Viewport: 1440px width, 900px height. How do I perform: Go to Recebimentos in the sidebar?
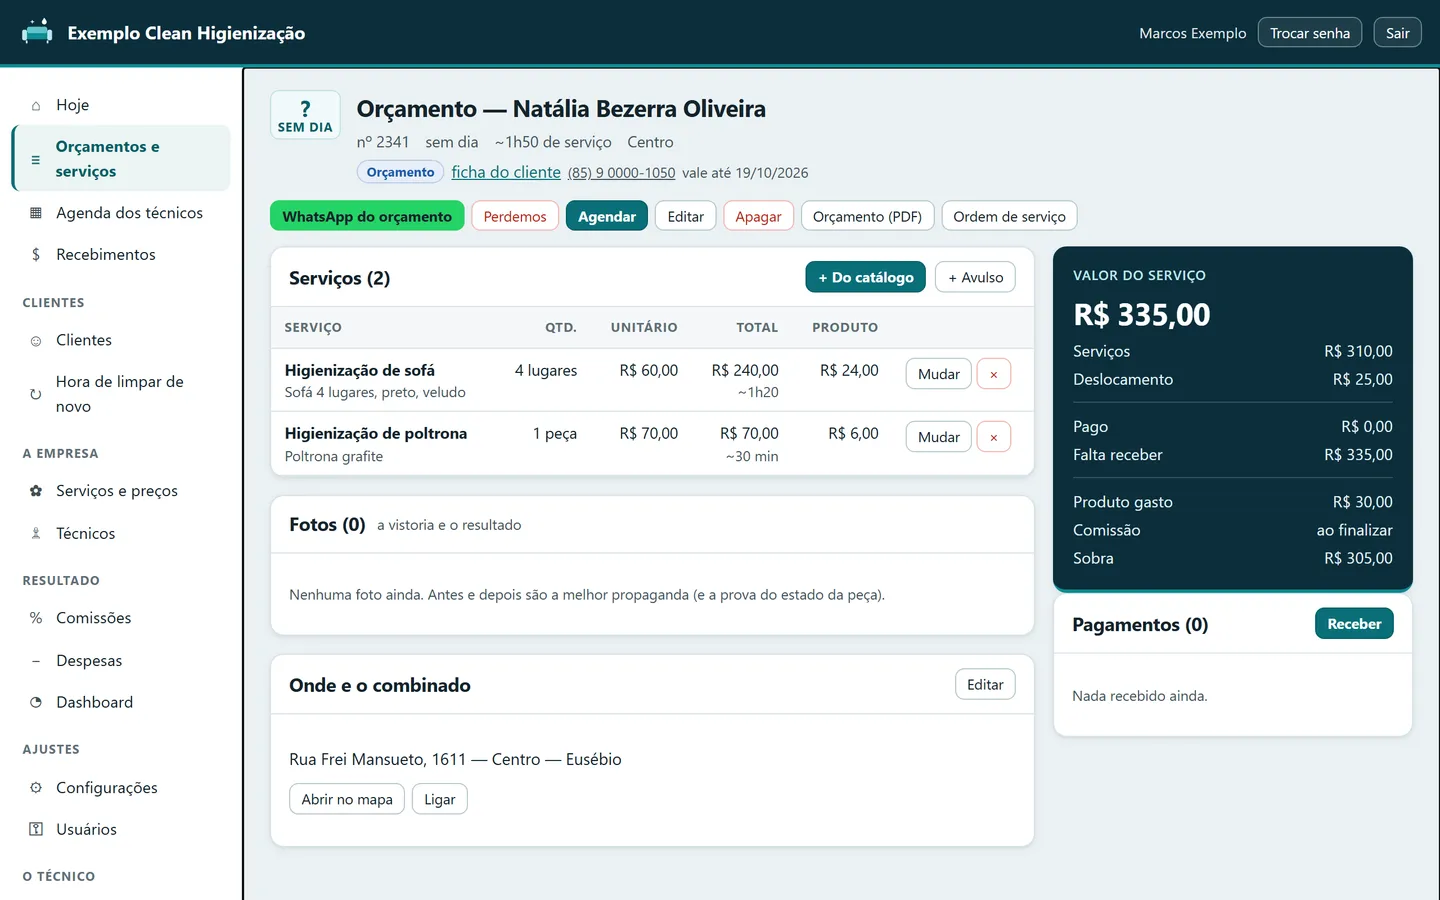point(121,255)
